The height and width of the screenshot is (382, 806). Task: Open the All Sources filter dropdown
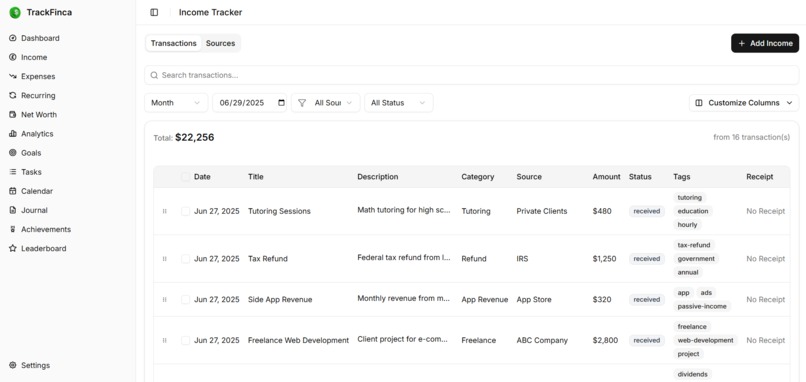tap(325, 103)
